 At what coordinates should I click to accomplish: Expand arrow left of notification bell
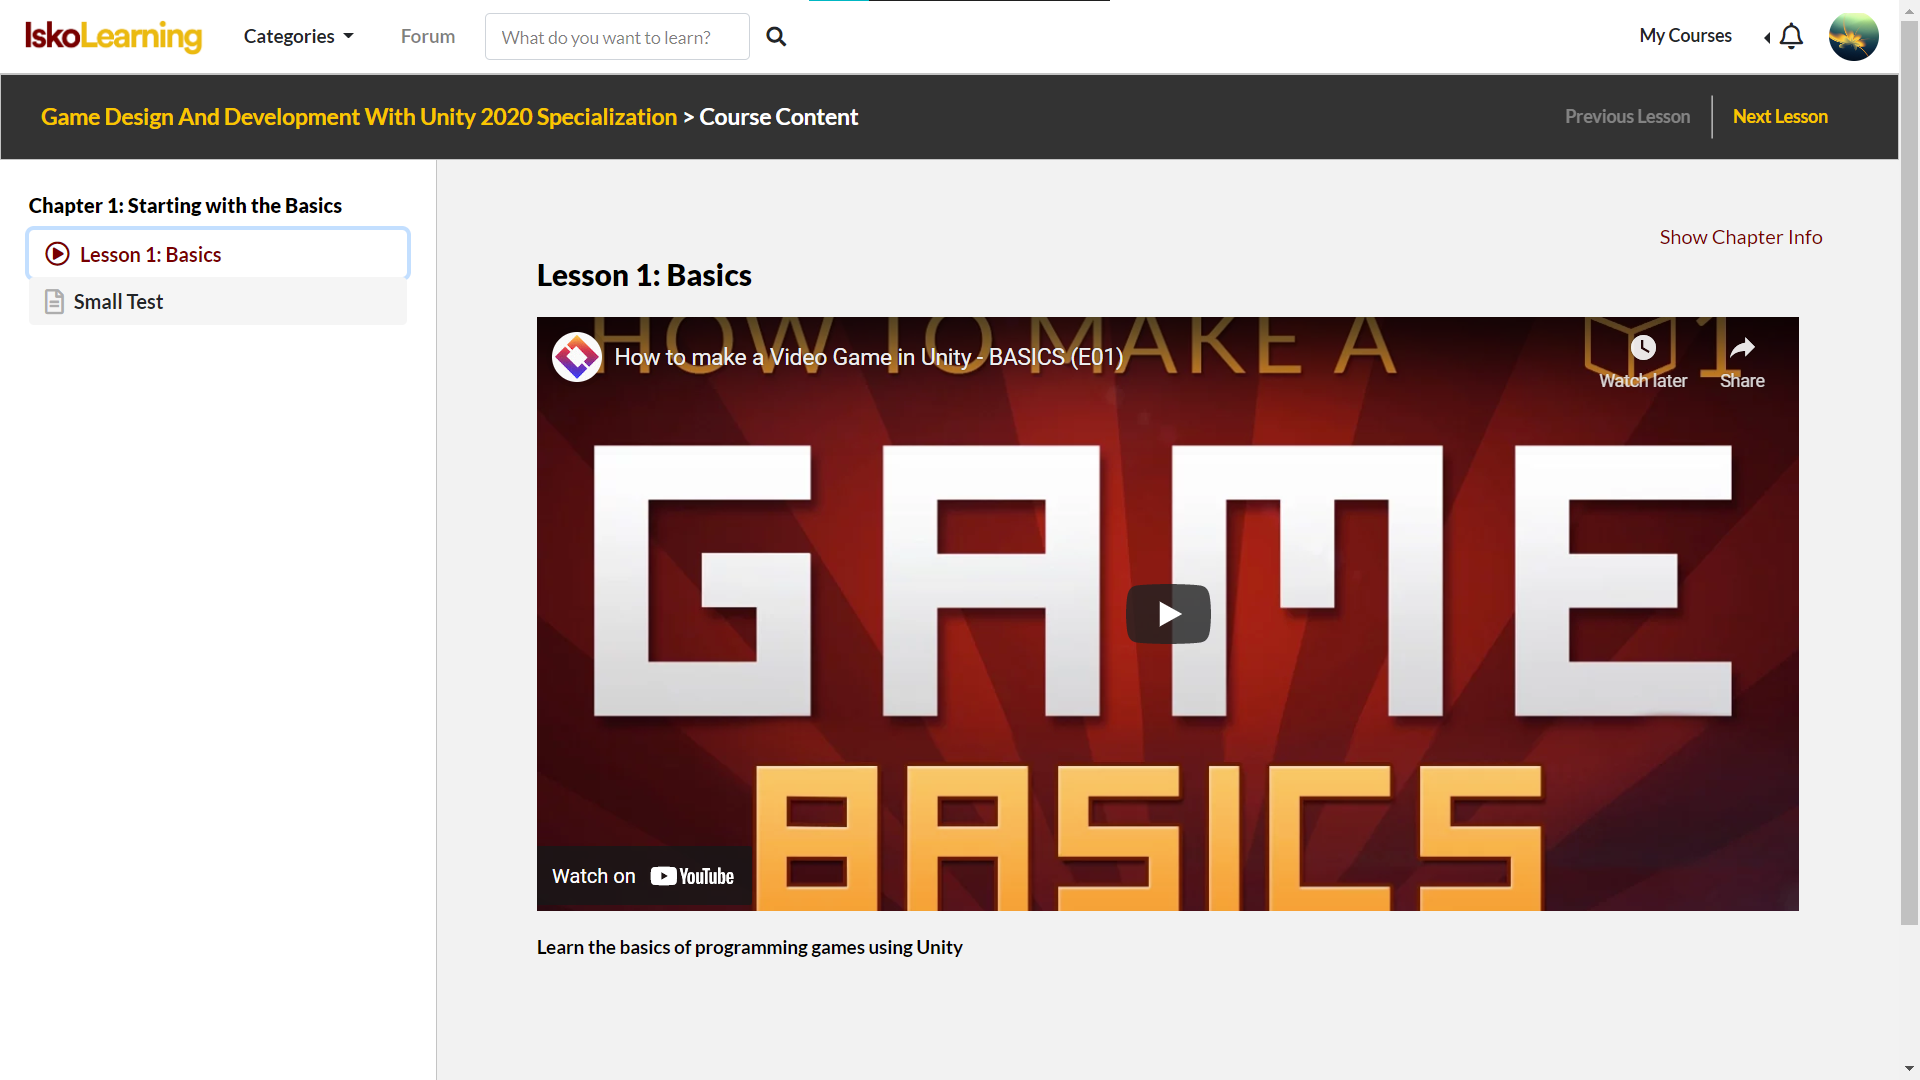pos(1767,38)
